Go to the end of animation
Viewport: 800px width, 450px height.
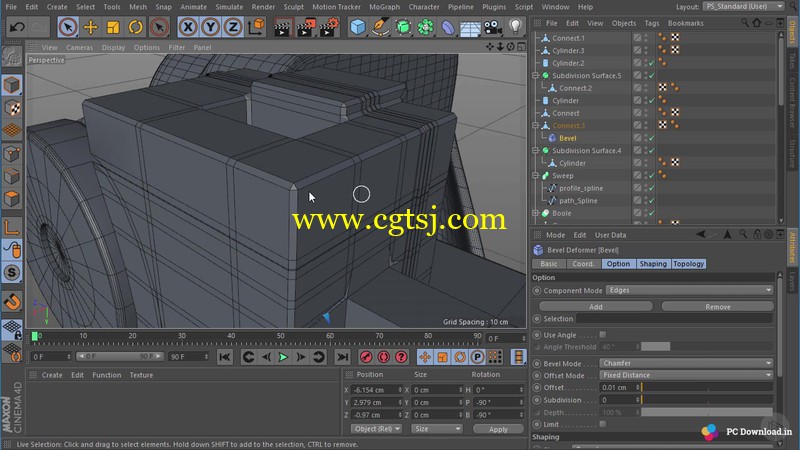[x=343, y=357]
